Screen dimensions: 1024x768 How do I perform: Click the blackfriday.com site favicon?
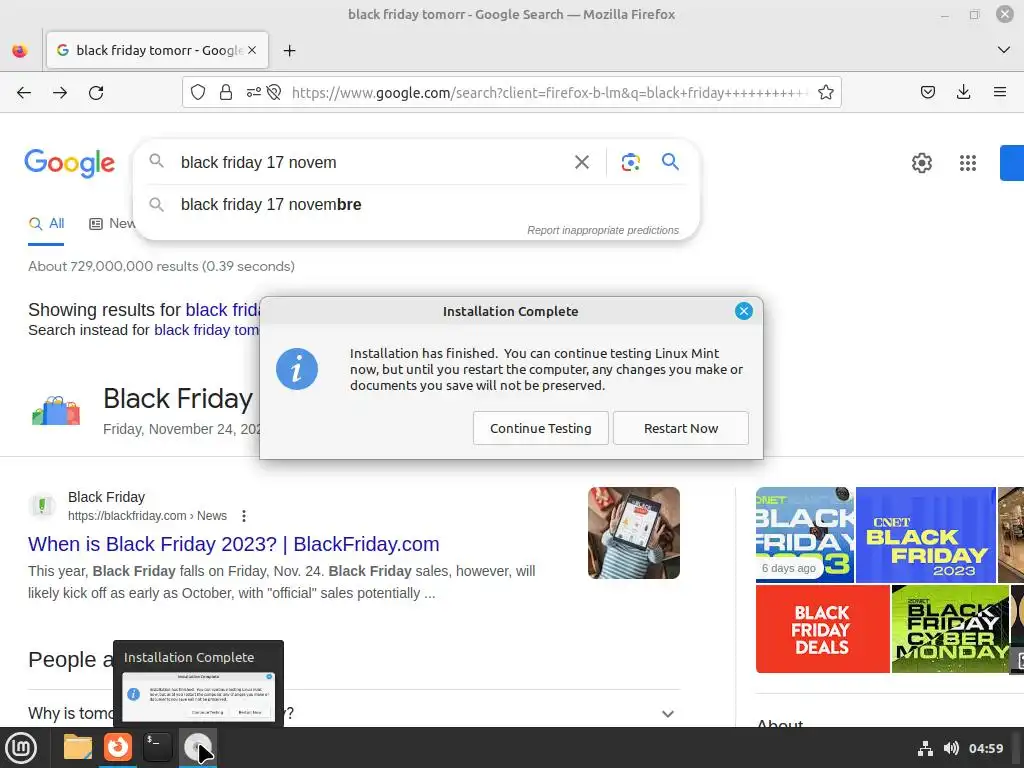(x=42, y=505)
